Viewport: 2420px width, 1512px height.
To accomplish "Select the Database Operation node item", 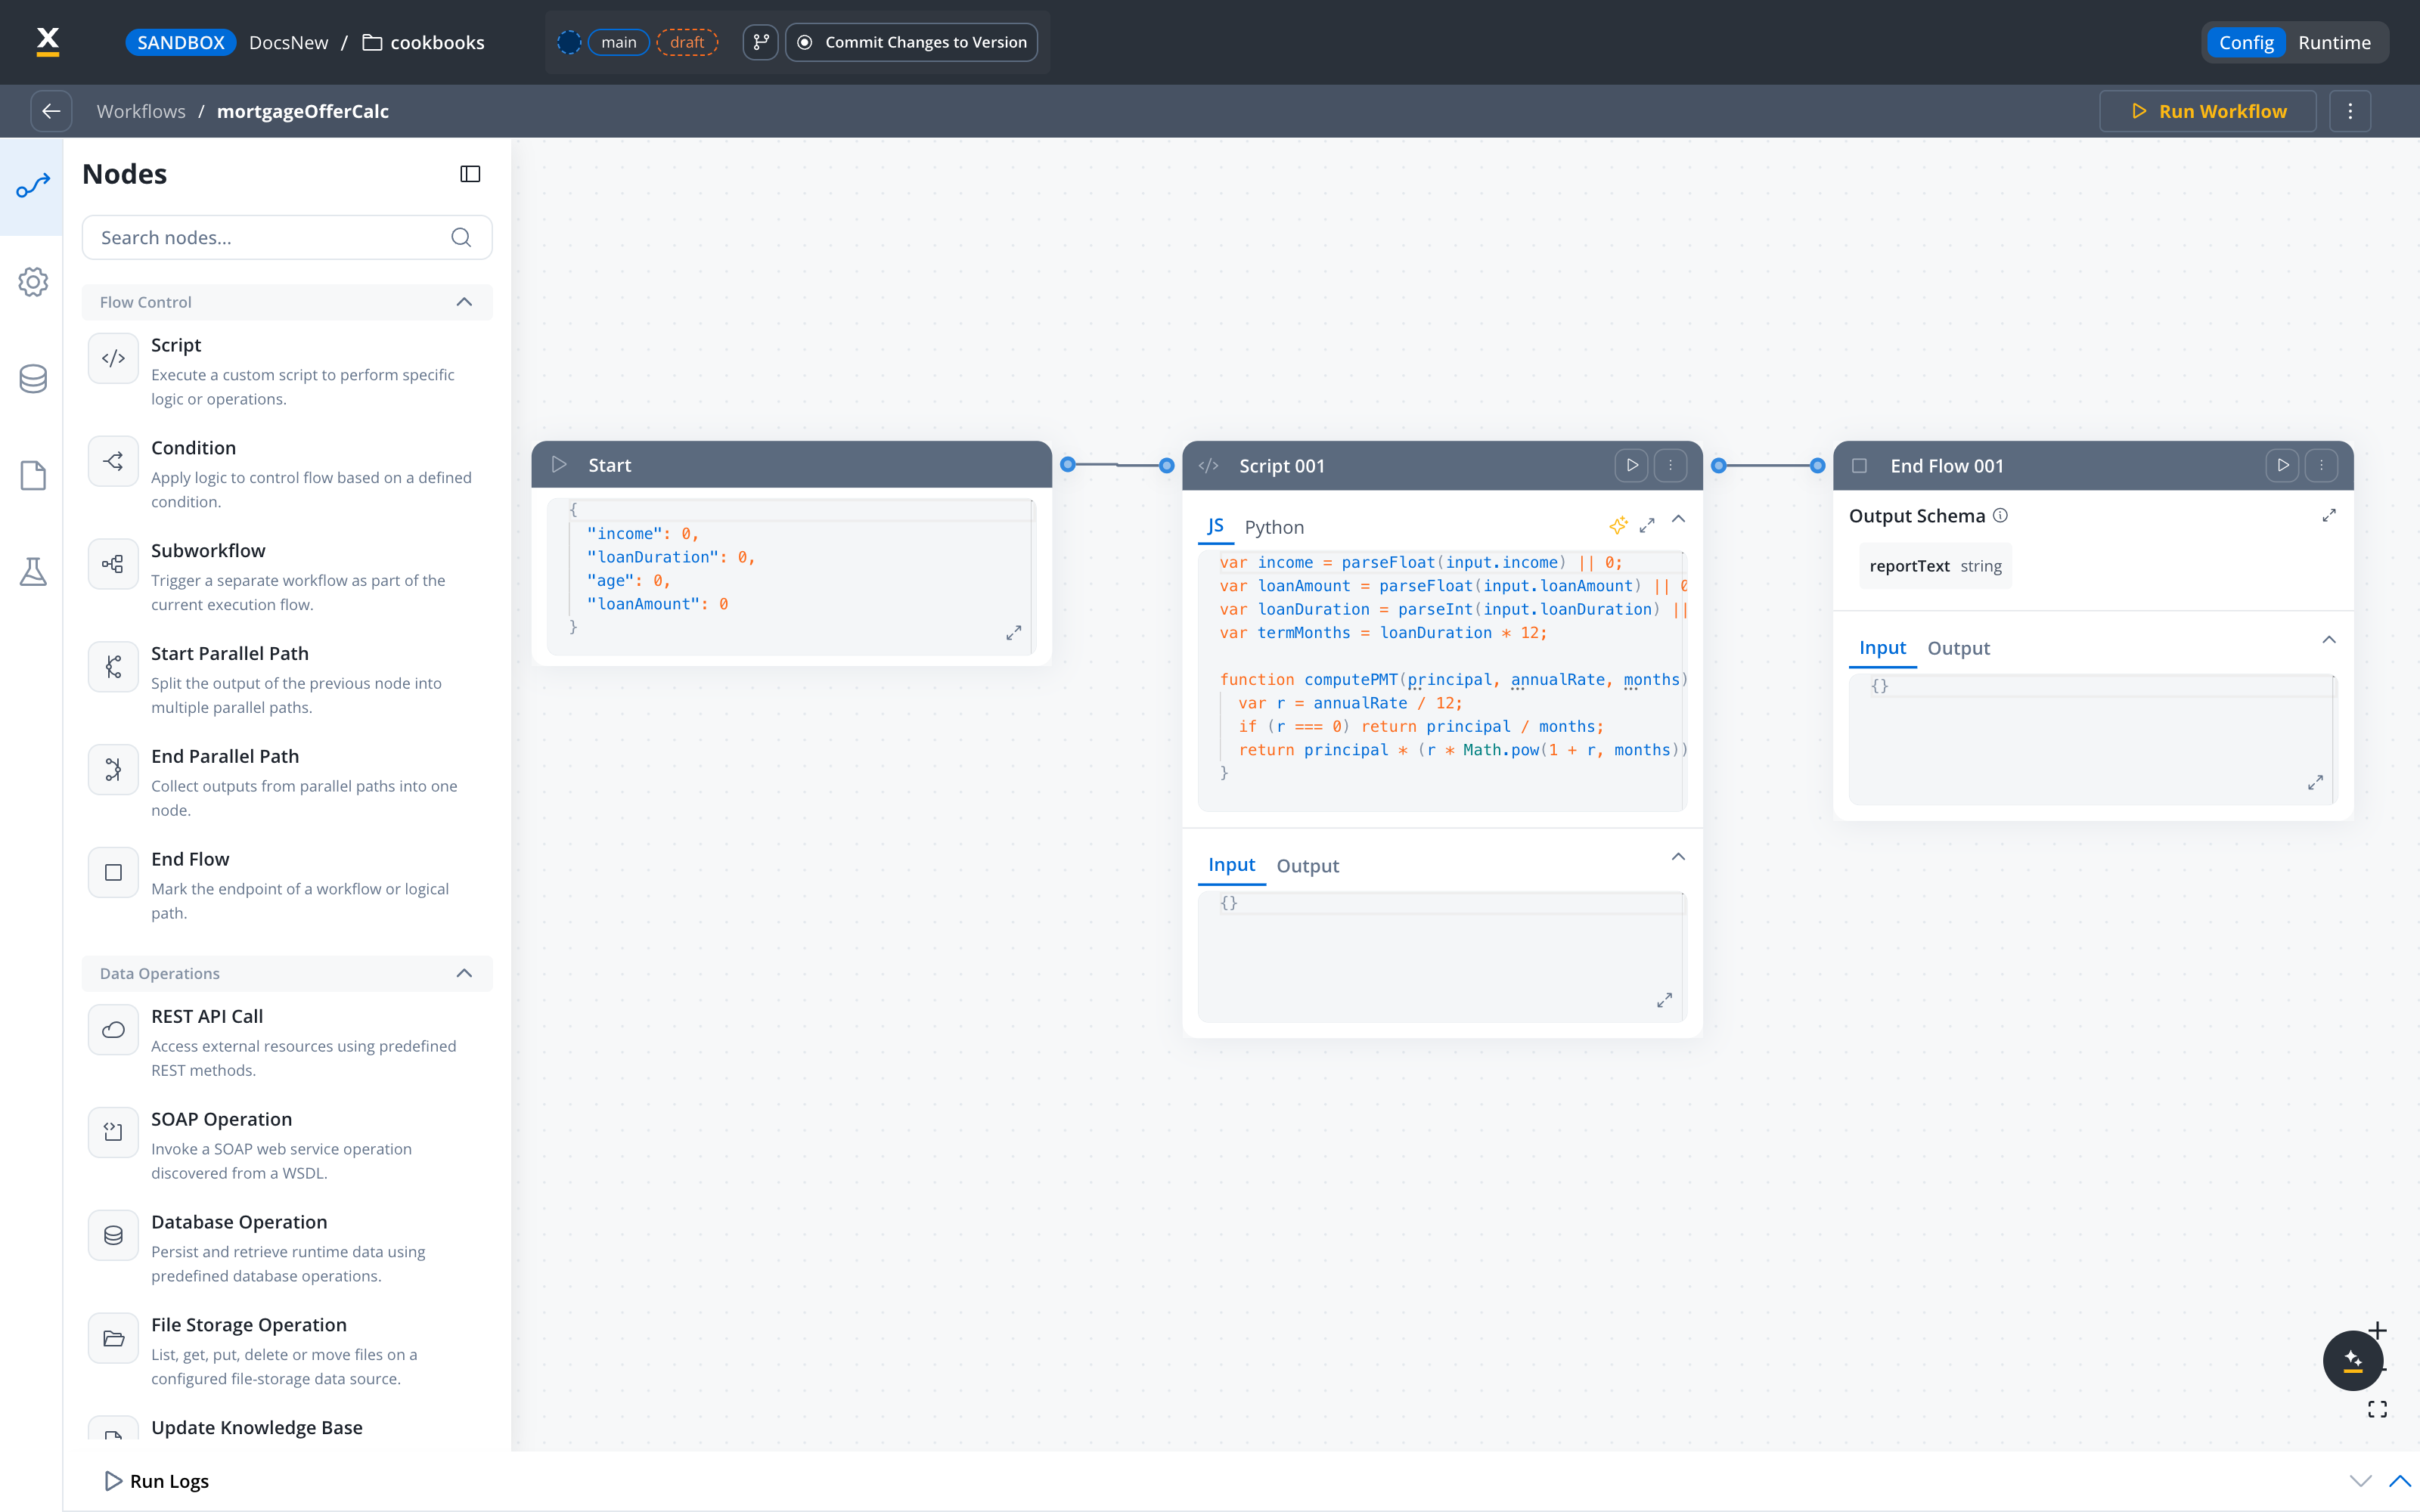I will click(x=287, y=1248).
